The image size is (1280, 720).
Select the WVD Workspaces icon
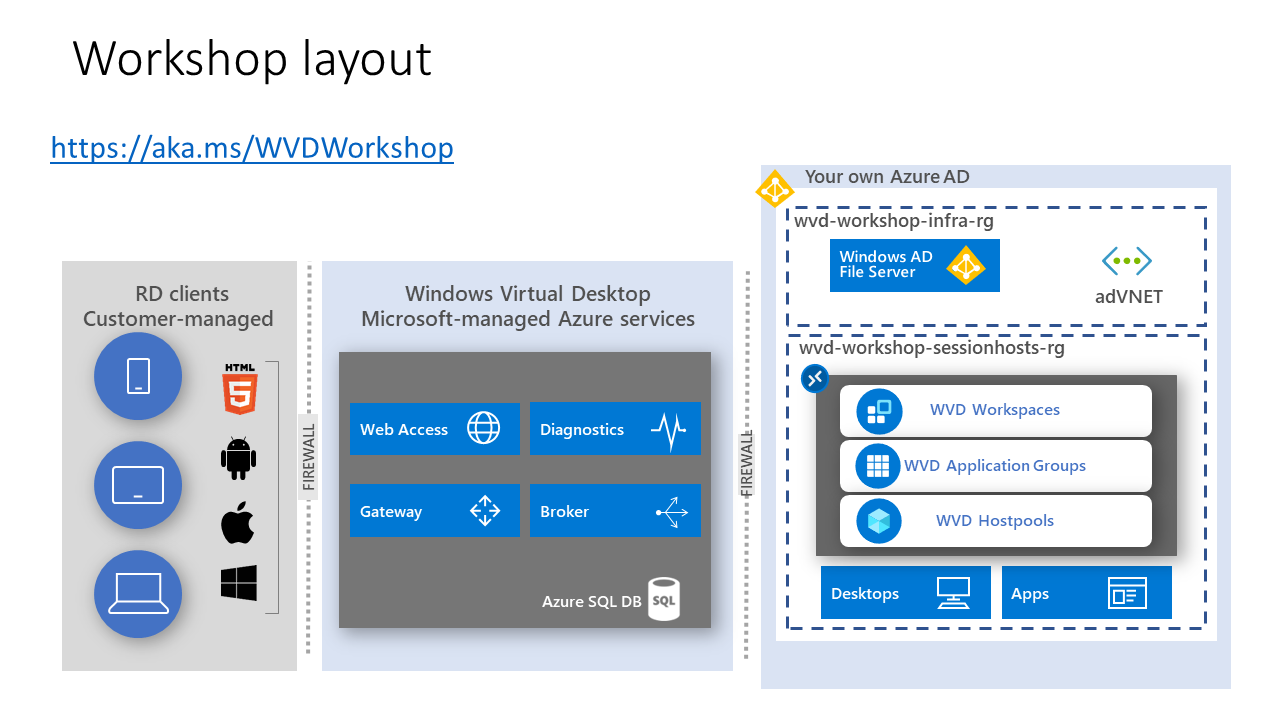876,410
